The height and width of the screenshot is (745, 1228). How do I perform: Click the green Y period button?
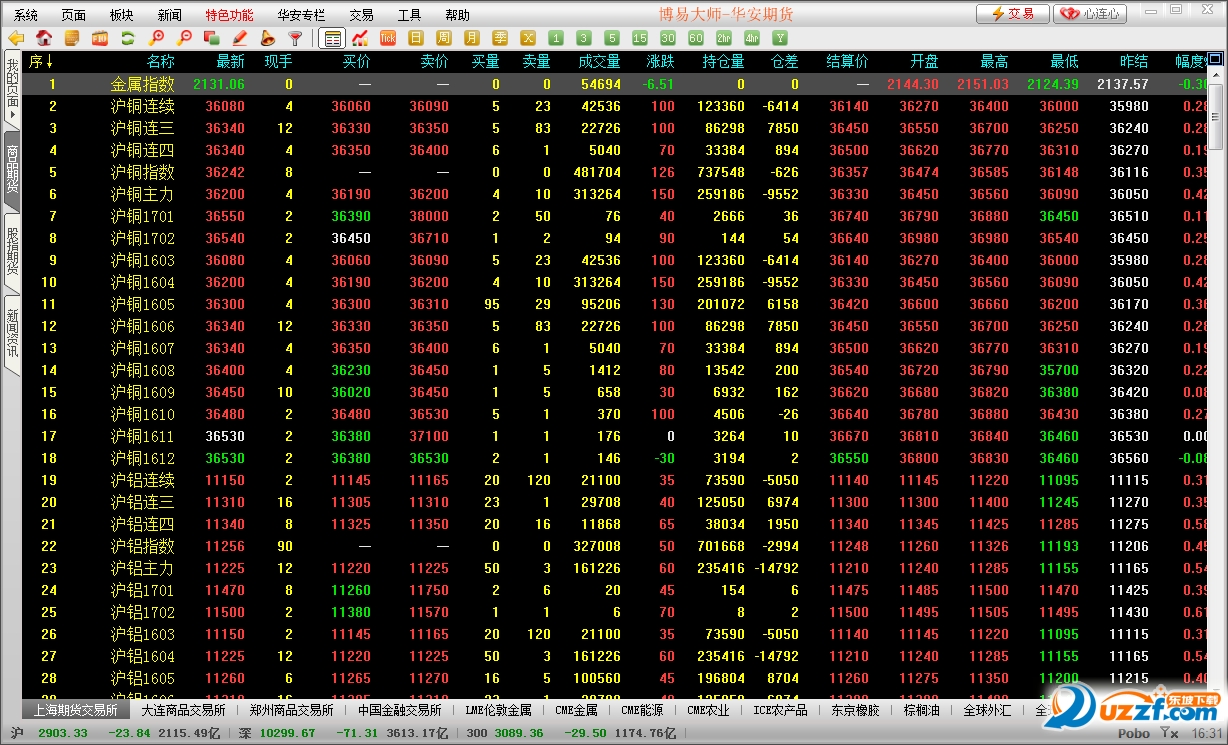click(x=780, y=39)
